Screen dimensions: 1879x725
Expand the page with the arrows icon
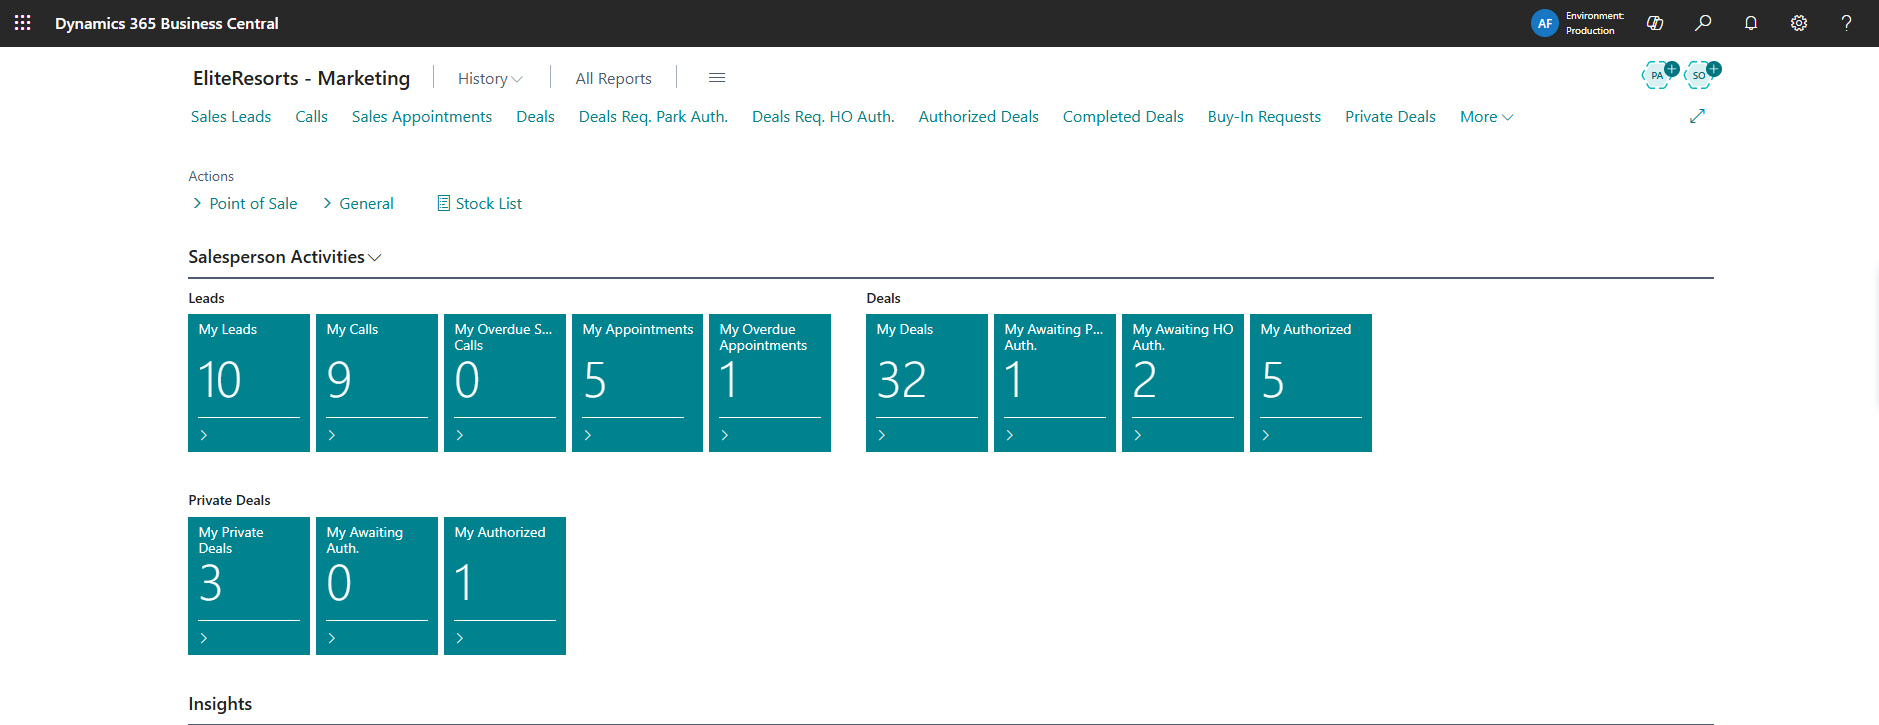coord(1697,117)
